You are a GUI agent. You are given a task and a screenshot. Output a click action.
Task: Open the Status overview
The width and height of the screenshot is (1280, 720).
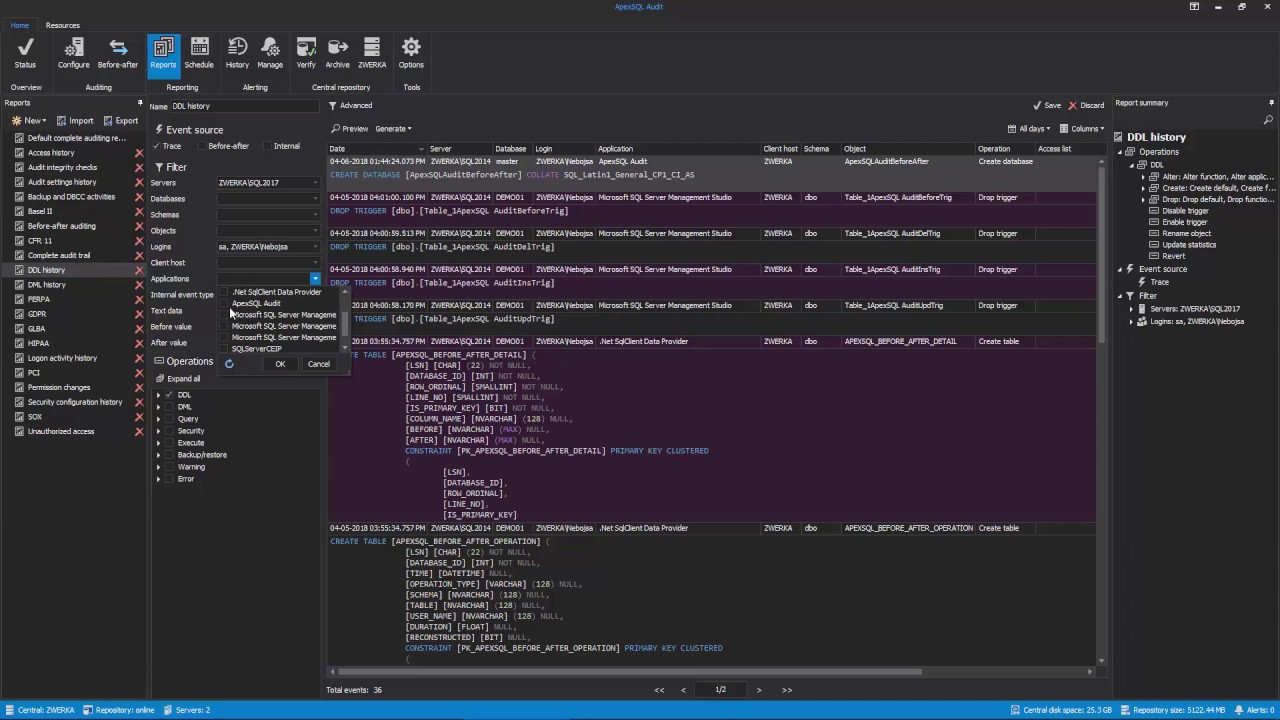pos(25,53)
